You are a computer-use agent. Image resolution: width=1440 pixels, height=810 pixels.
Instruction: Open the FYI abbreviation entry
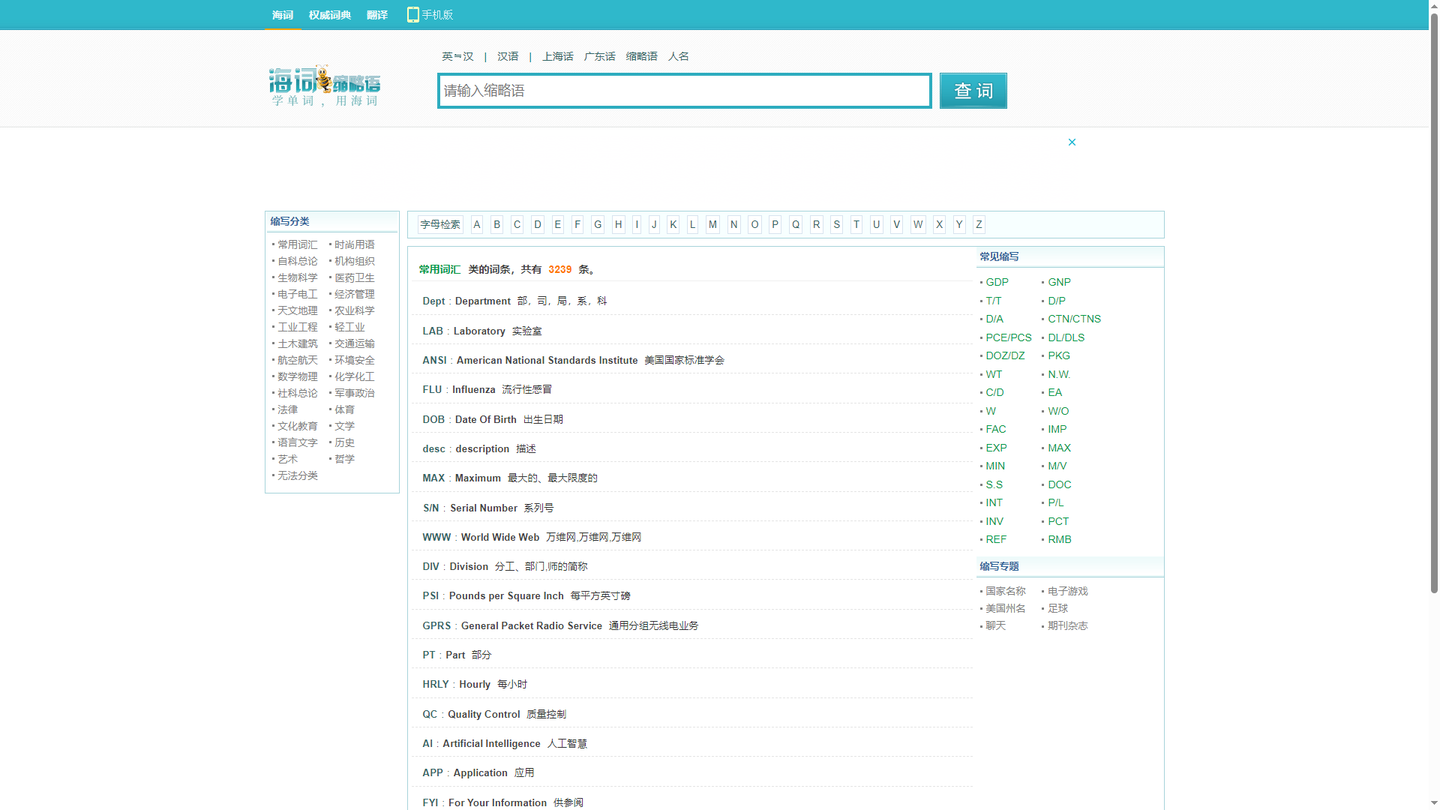point(430,803)
